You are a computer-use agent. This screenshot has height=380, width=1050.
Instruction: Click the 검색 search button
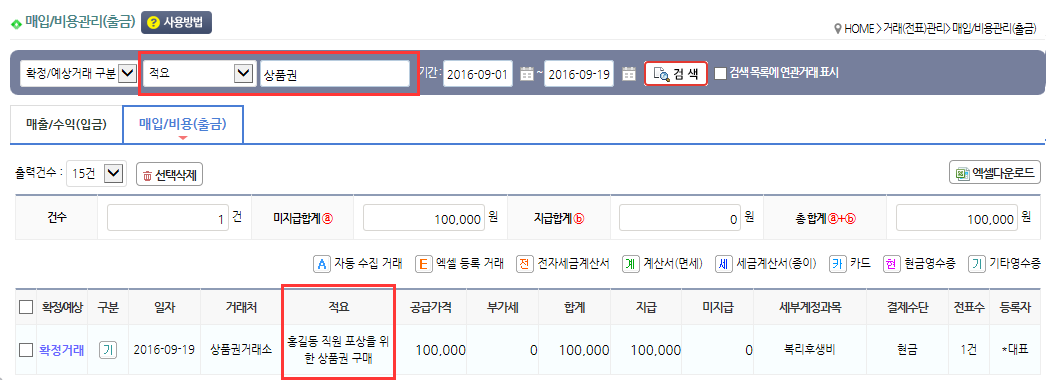tap(676, 74)
